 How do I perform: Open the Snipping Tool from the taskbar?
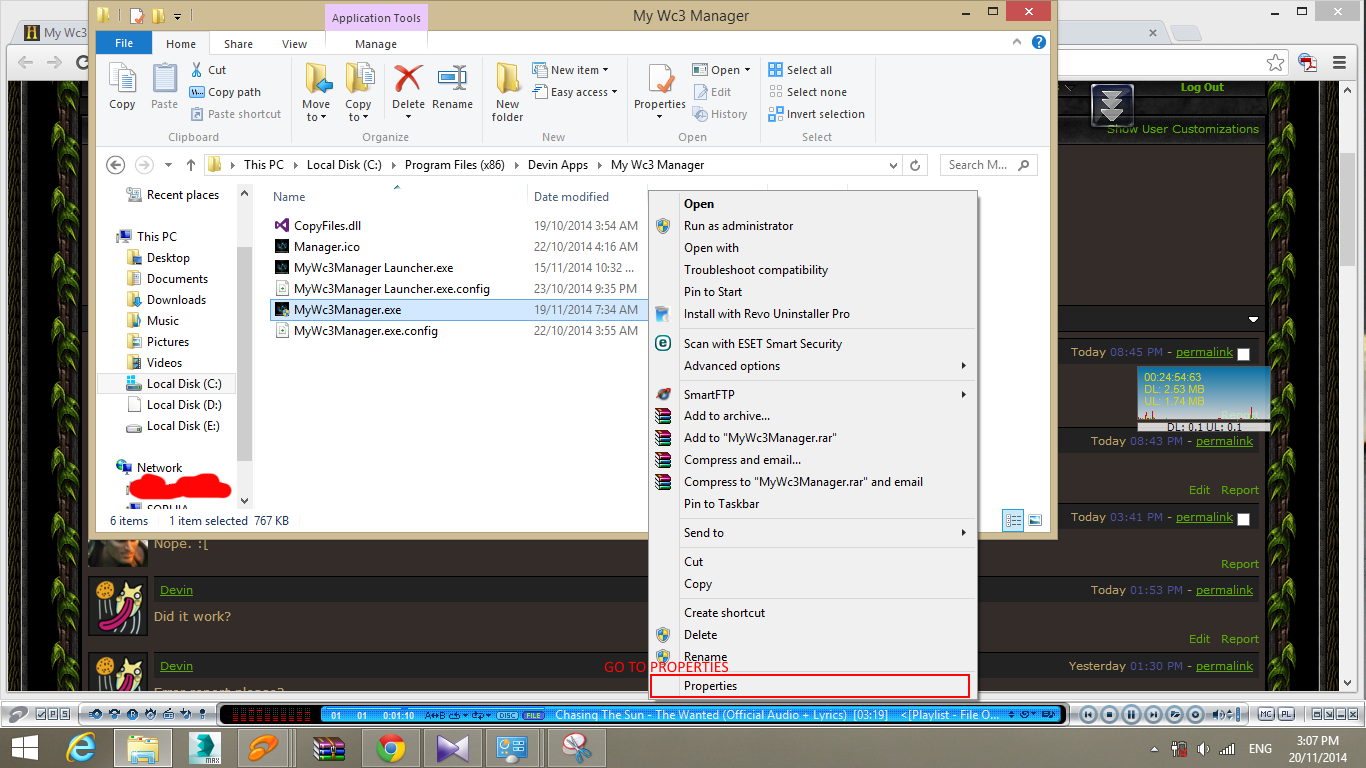click(576, 748)
